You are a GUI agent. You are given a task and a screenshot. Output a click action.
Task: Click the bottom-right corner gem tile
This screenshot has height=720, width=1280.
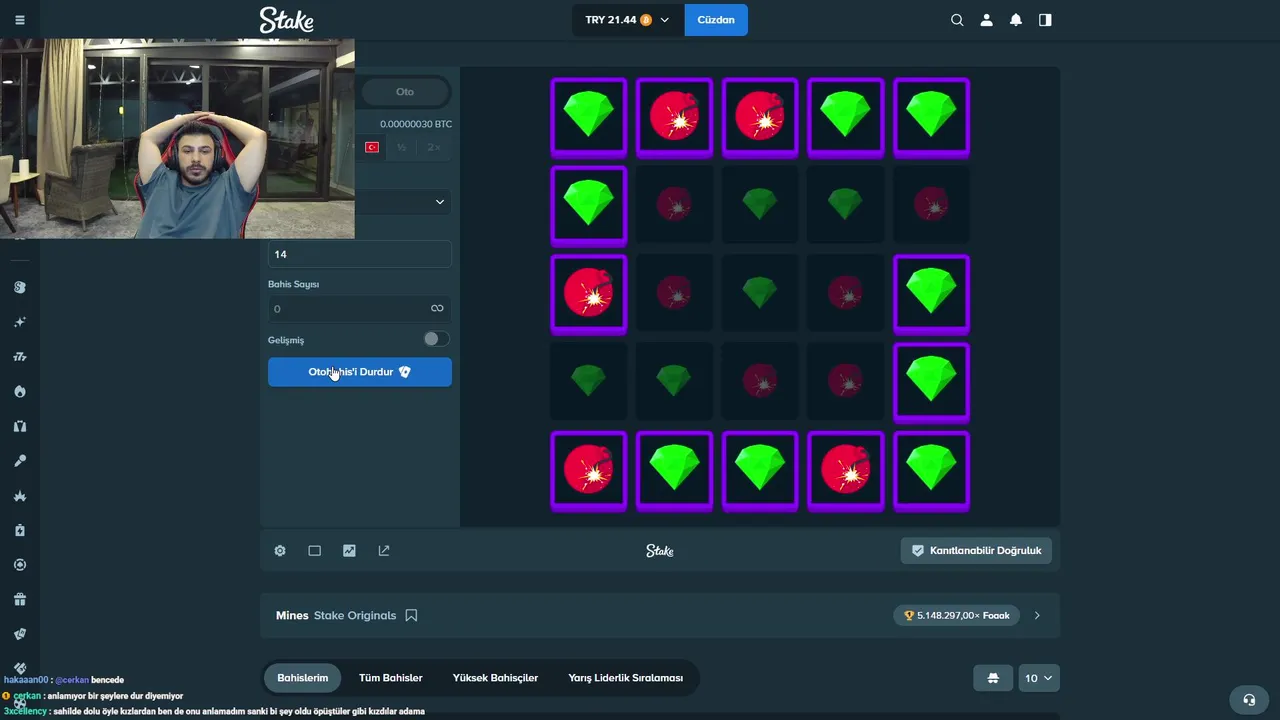point(931,470)
